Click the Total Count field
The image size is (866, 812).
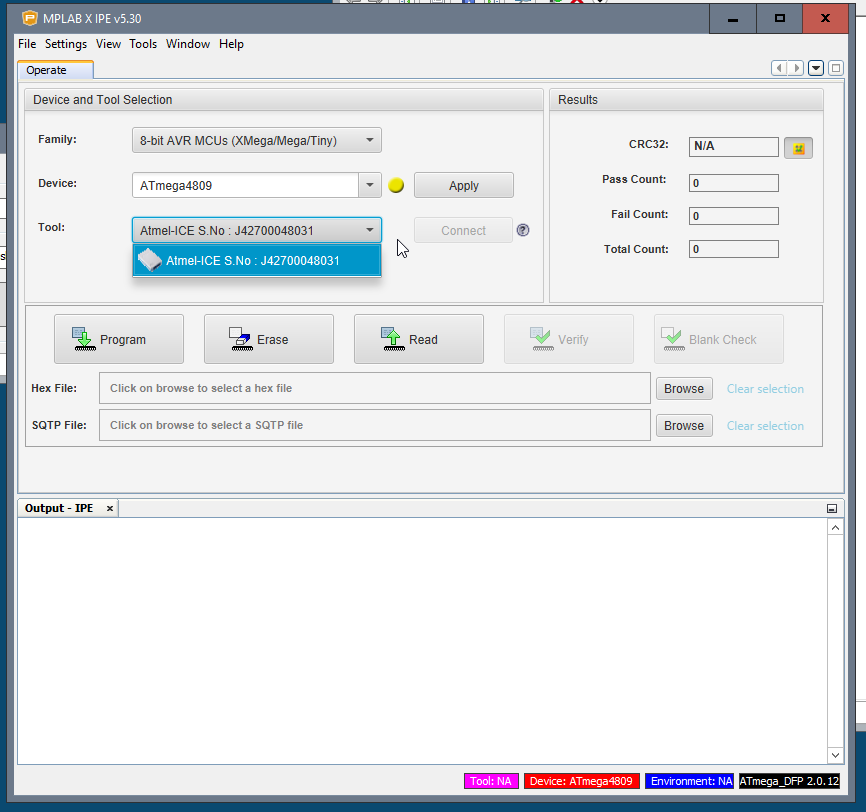coord(733,249)
